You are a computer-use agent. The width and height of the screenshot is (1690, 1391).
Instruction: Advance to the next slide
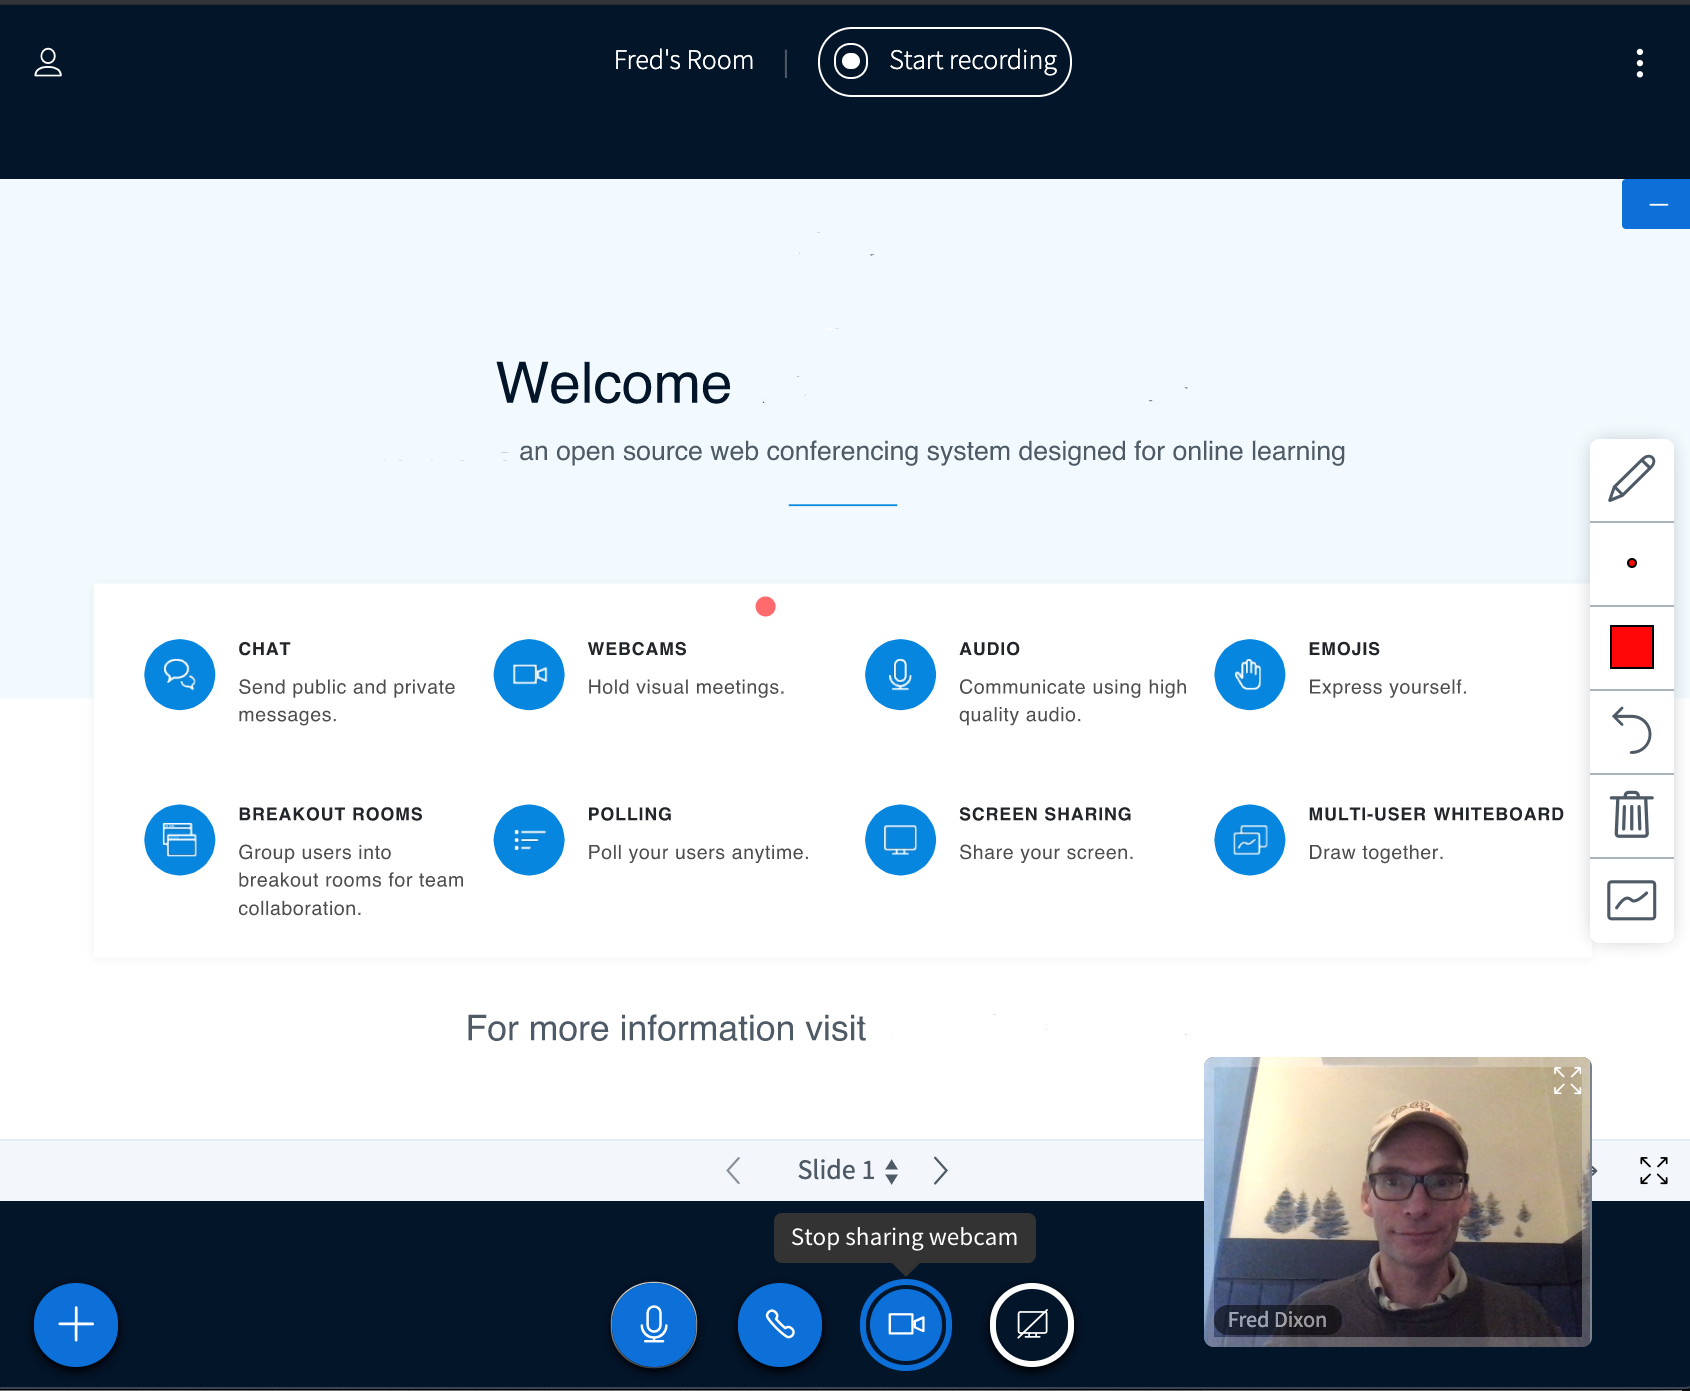940,1170
